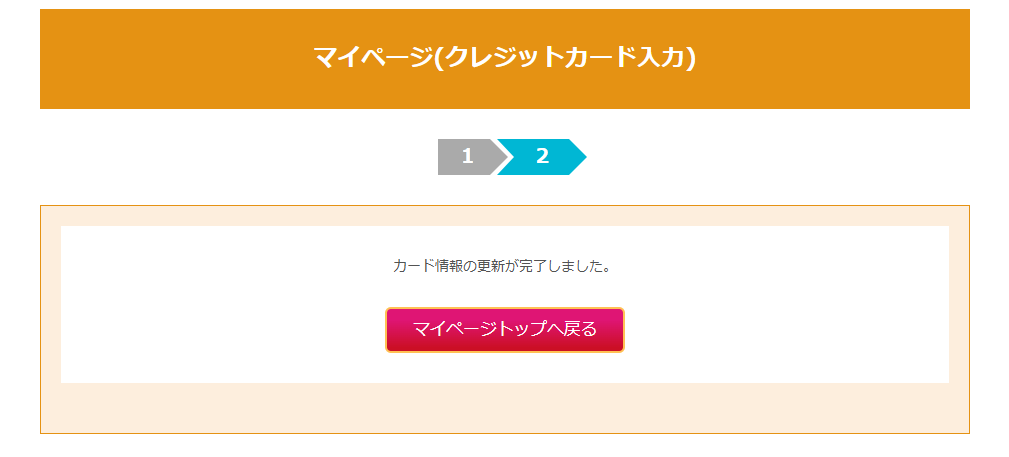The image size is (1009, 457).
Task: Click the マイページ(クレジットカード入力) header title
Action: pos(504,57)
